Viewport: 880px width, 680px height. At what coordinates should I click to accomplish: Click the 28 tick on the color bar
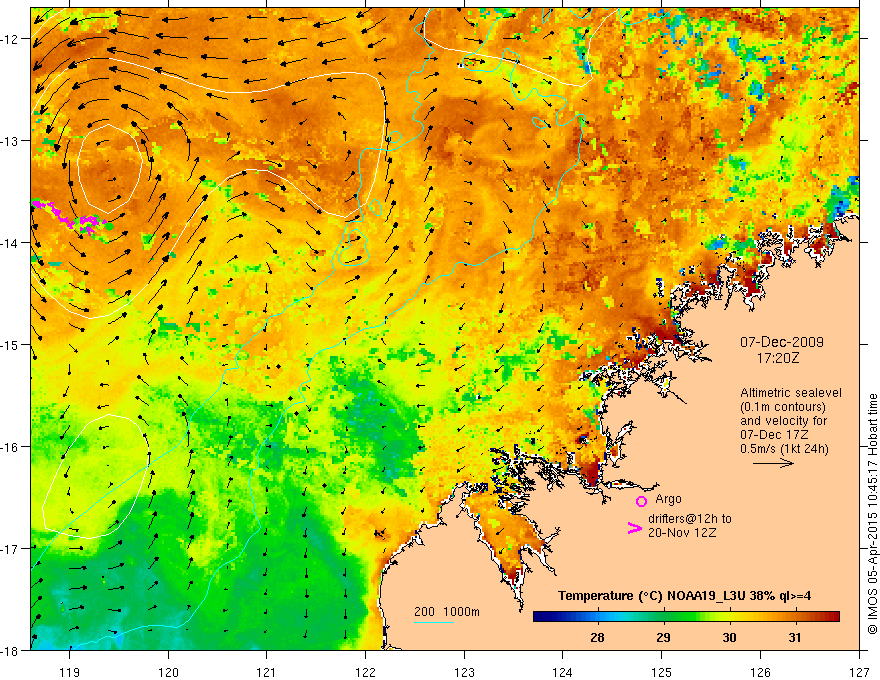(x=597, y=637)
